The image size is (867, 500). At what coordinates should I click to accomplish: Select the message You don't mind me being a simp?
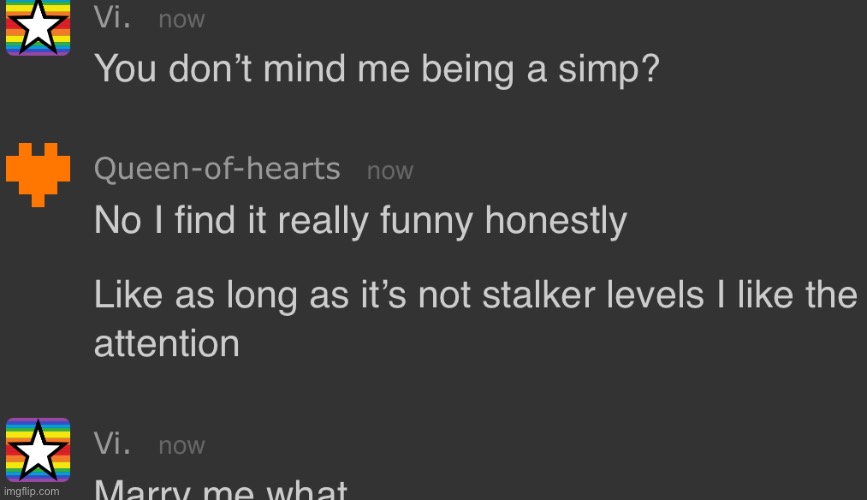pyautogui.click(x=377, y=69)
